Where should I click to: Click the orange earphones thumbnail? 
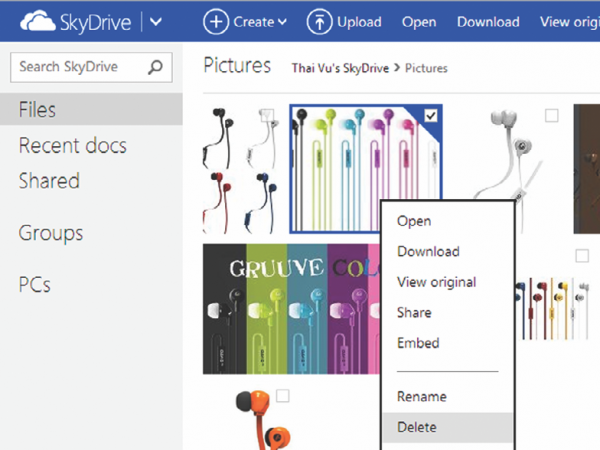[x=264, y=419]
